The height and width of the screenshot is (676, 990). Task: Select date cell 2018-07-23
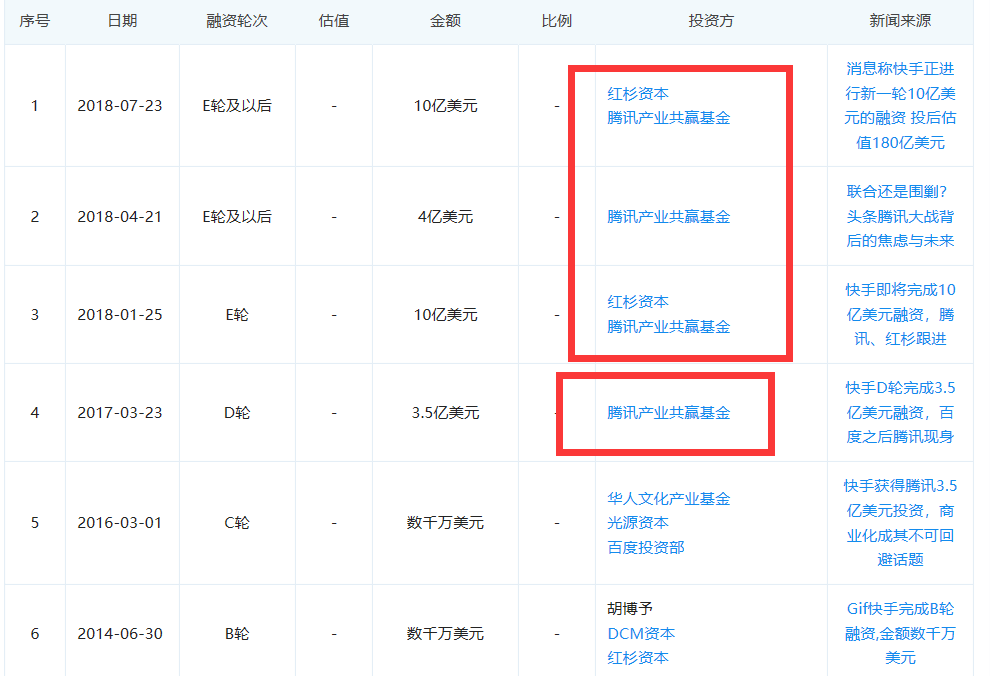(x=120, y=105)
